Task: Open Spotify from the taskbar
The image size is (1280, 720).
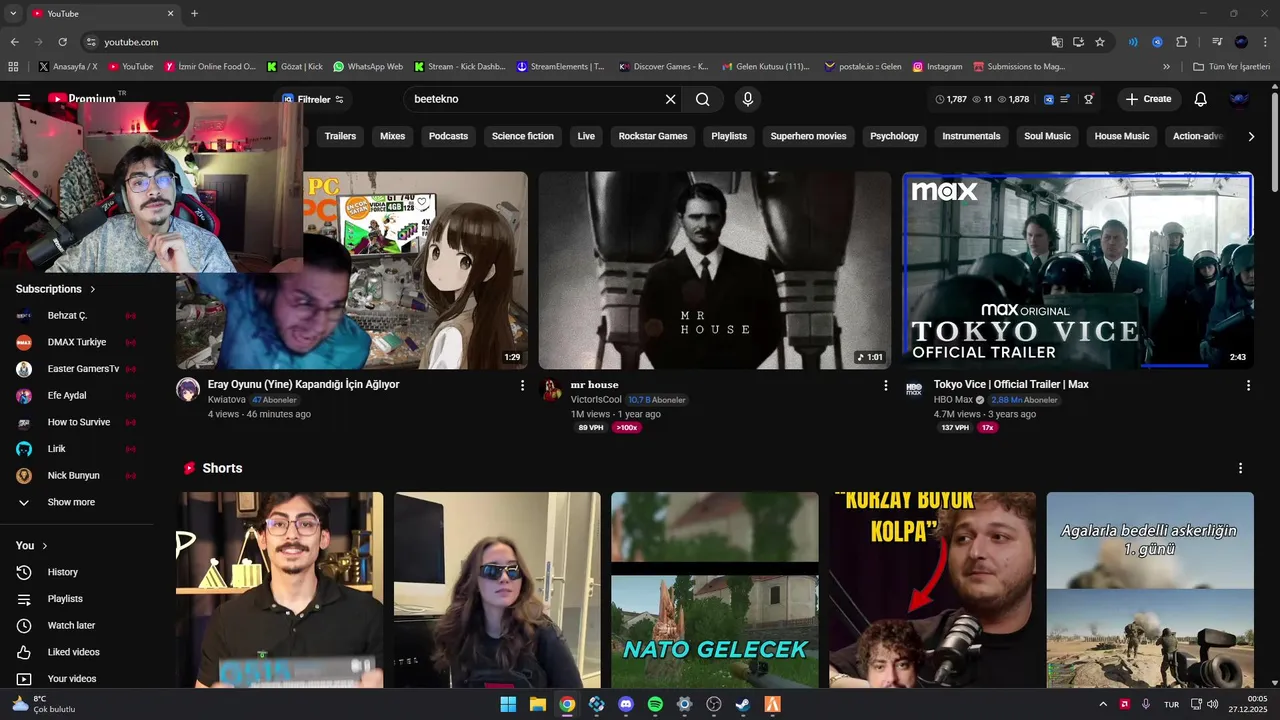Action: [655, 704]
